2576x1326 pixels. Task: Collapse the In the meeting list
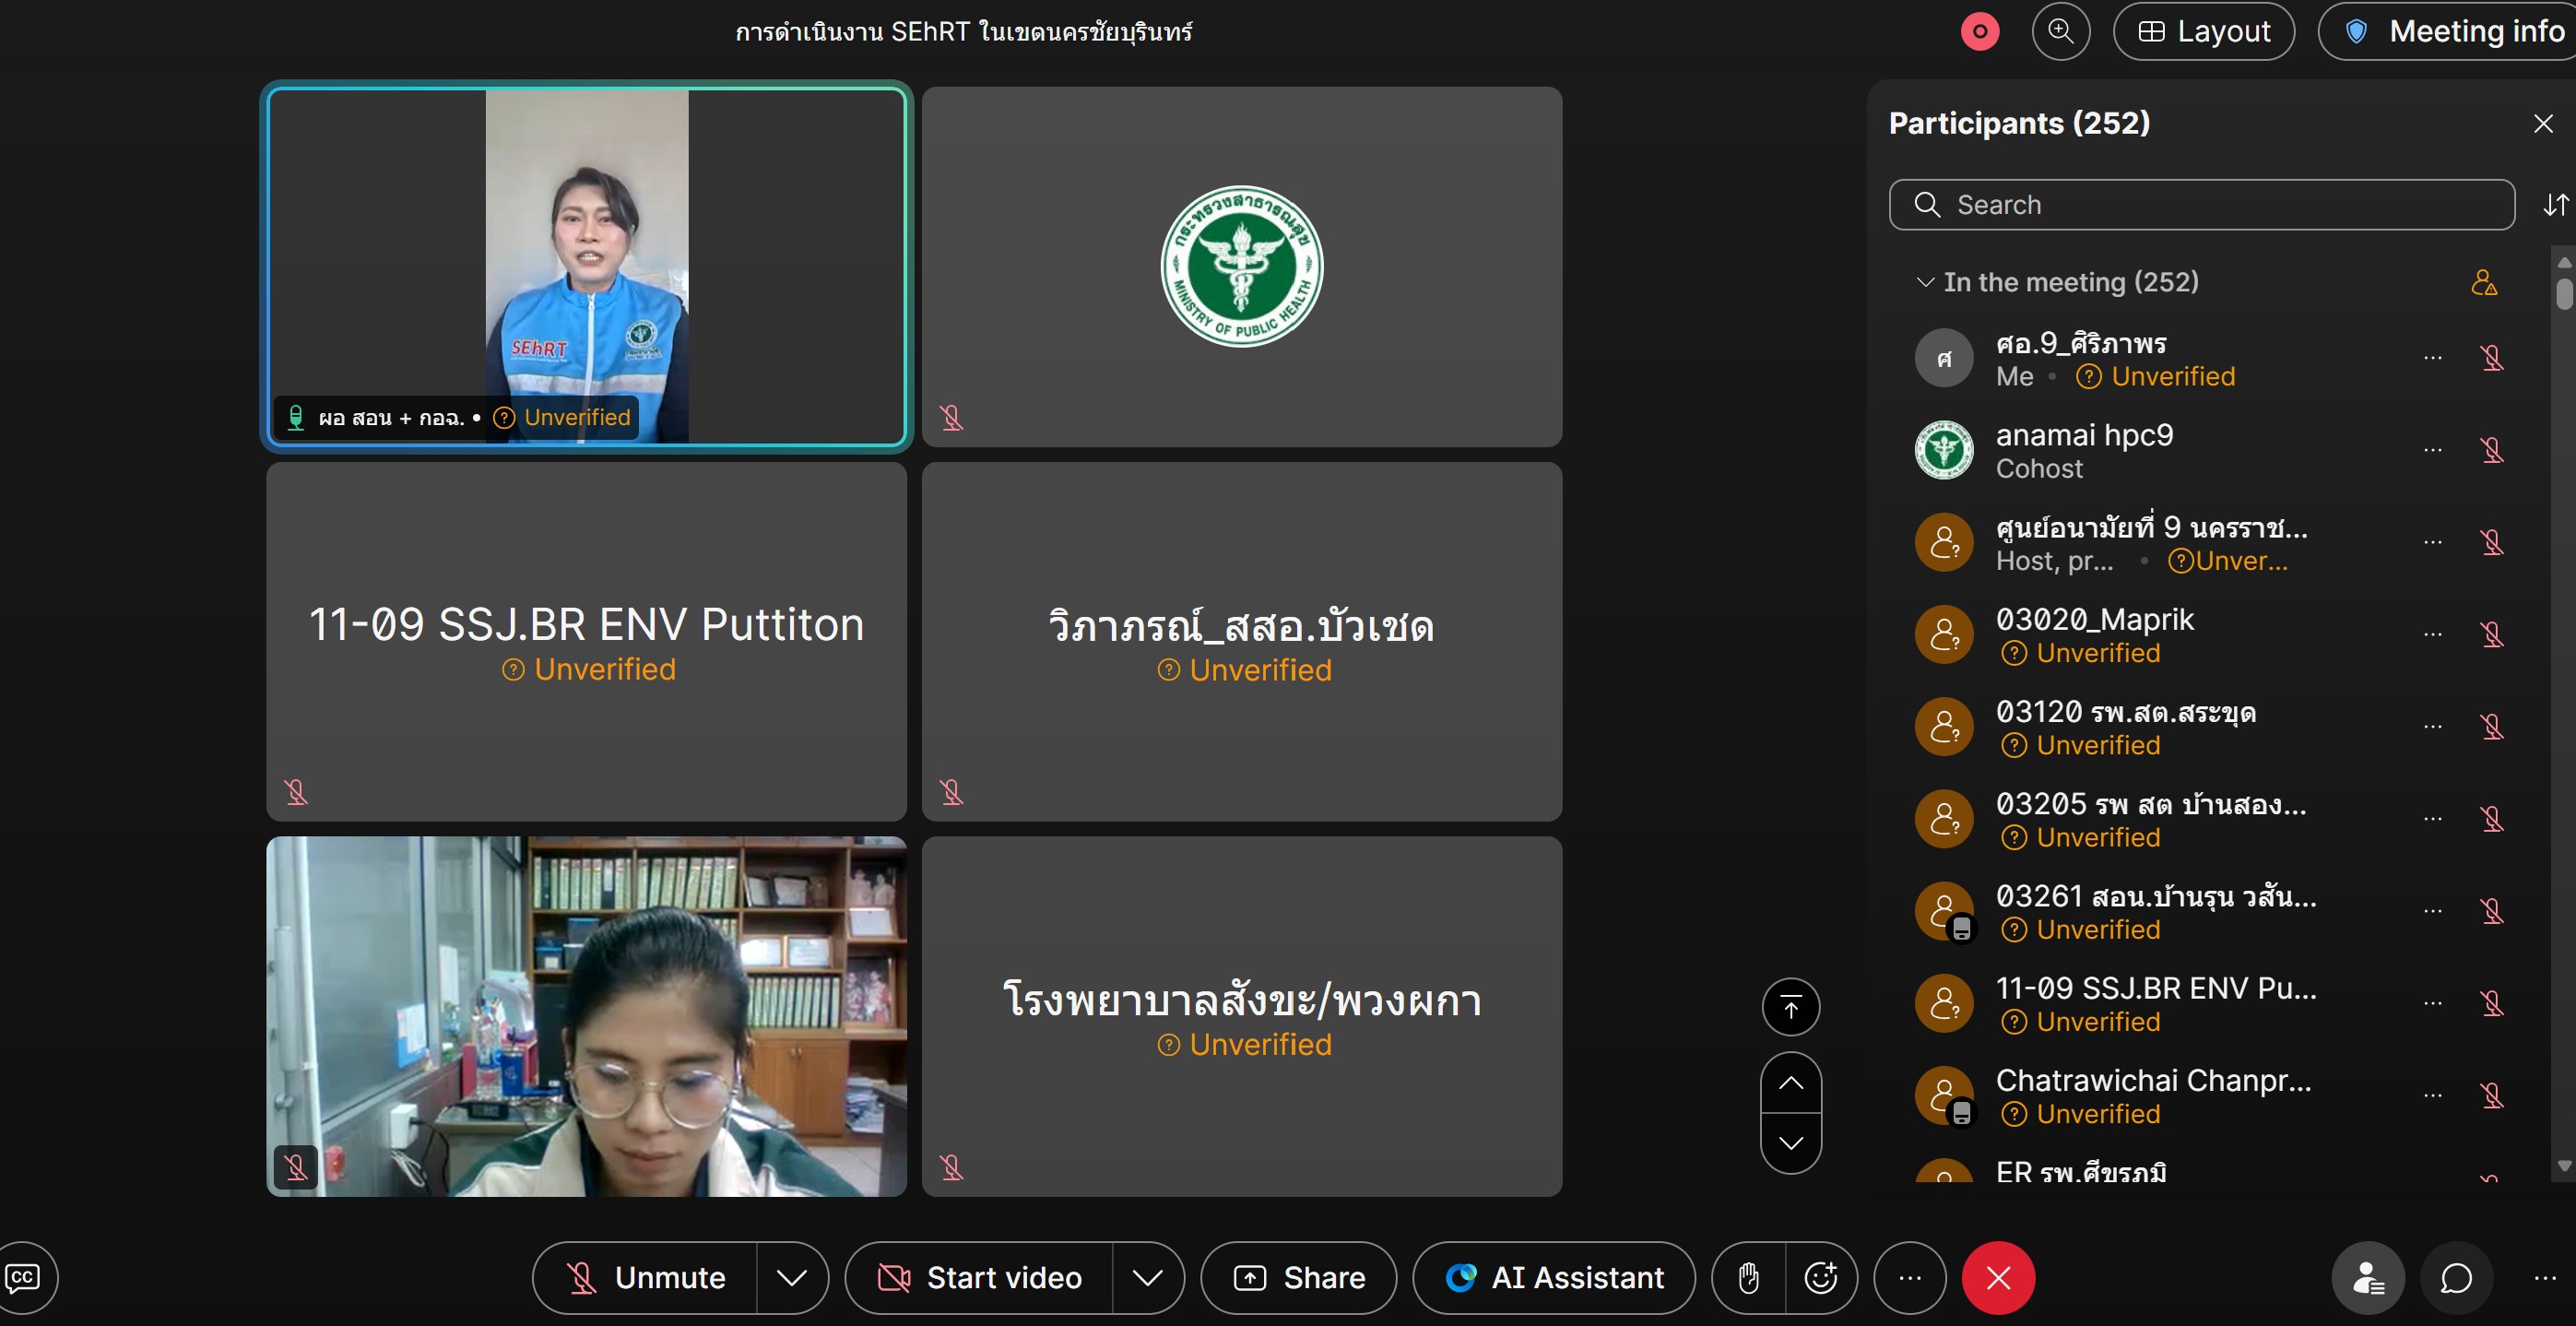click(x=1924, y=282)
